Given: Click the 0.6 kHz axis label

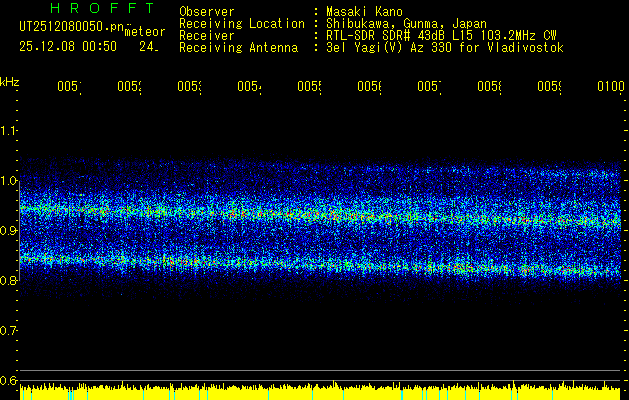Looking at the screenshot, I should tap(8, 380).
